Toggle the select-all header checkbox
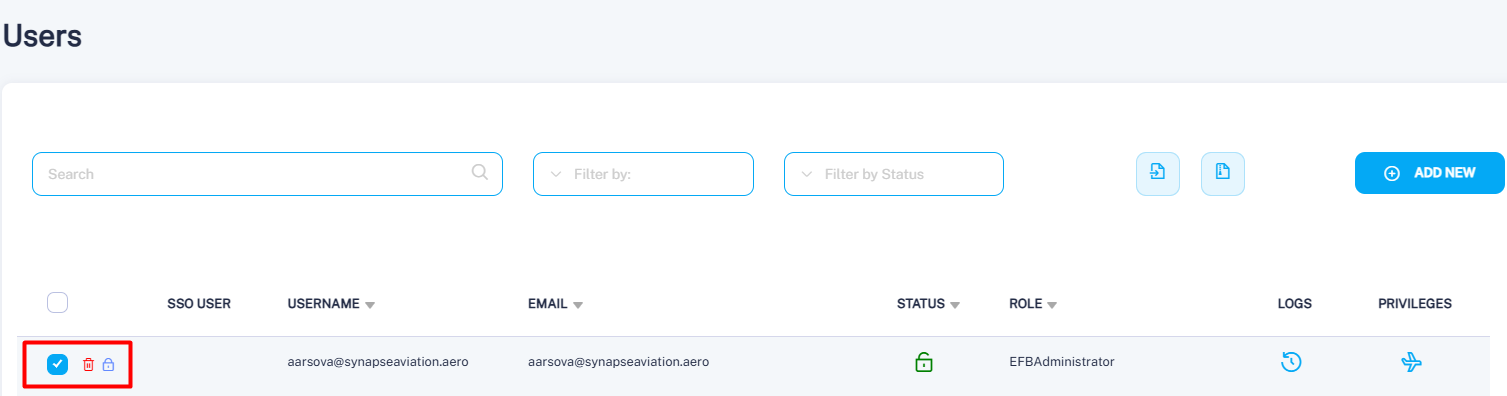Image resolution: width=1507 pixels, height=396 pixels. click(58, 303)
